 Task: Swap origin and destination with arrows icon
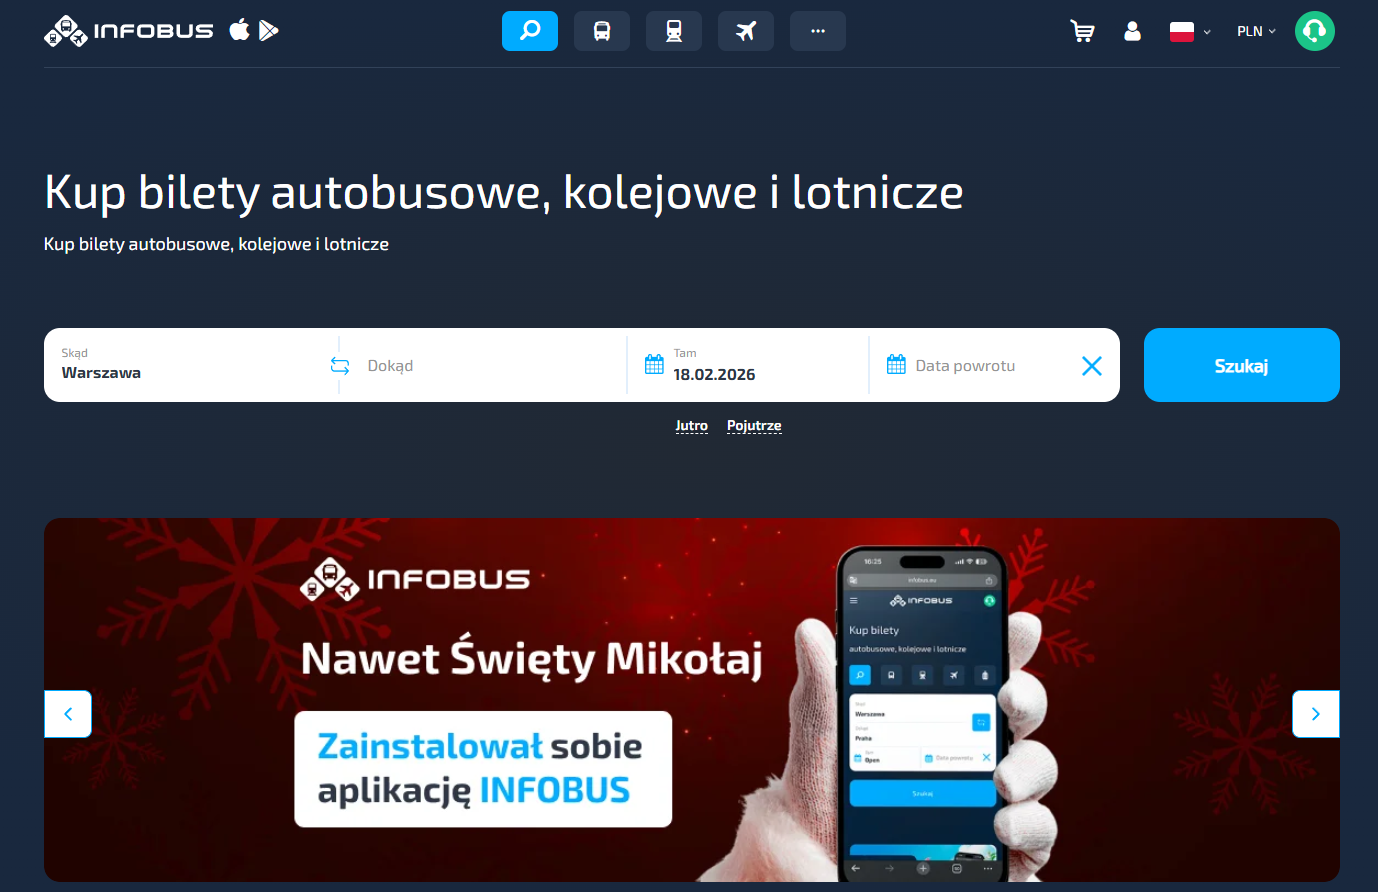pyautogui.click(x=340, y=366)
